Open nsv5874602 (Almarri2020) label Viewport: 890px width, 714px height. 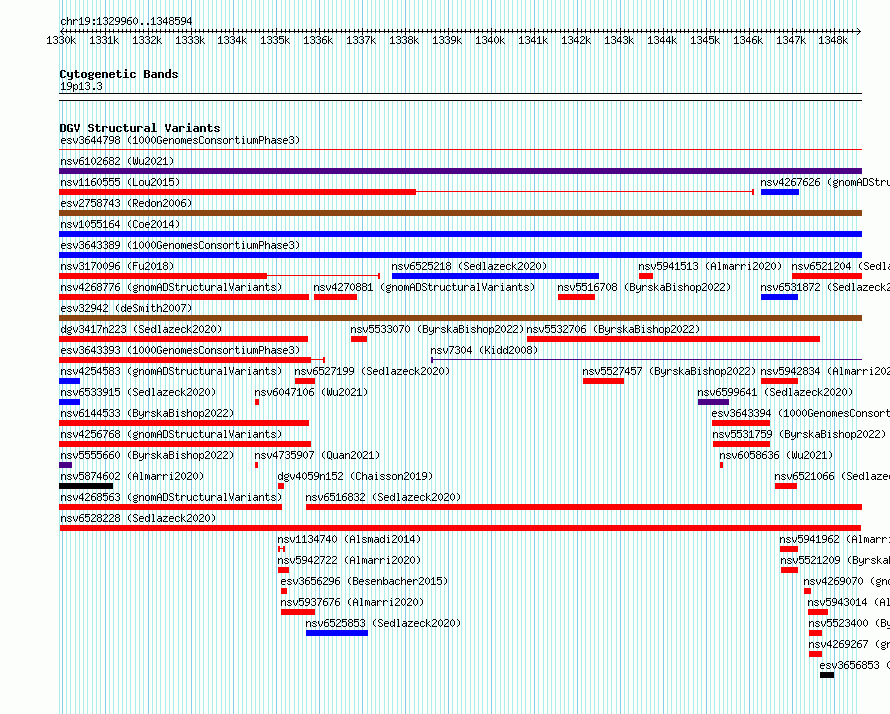pyautogui.click(x=132, y=476)
